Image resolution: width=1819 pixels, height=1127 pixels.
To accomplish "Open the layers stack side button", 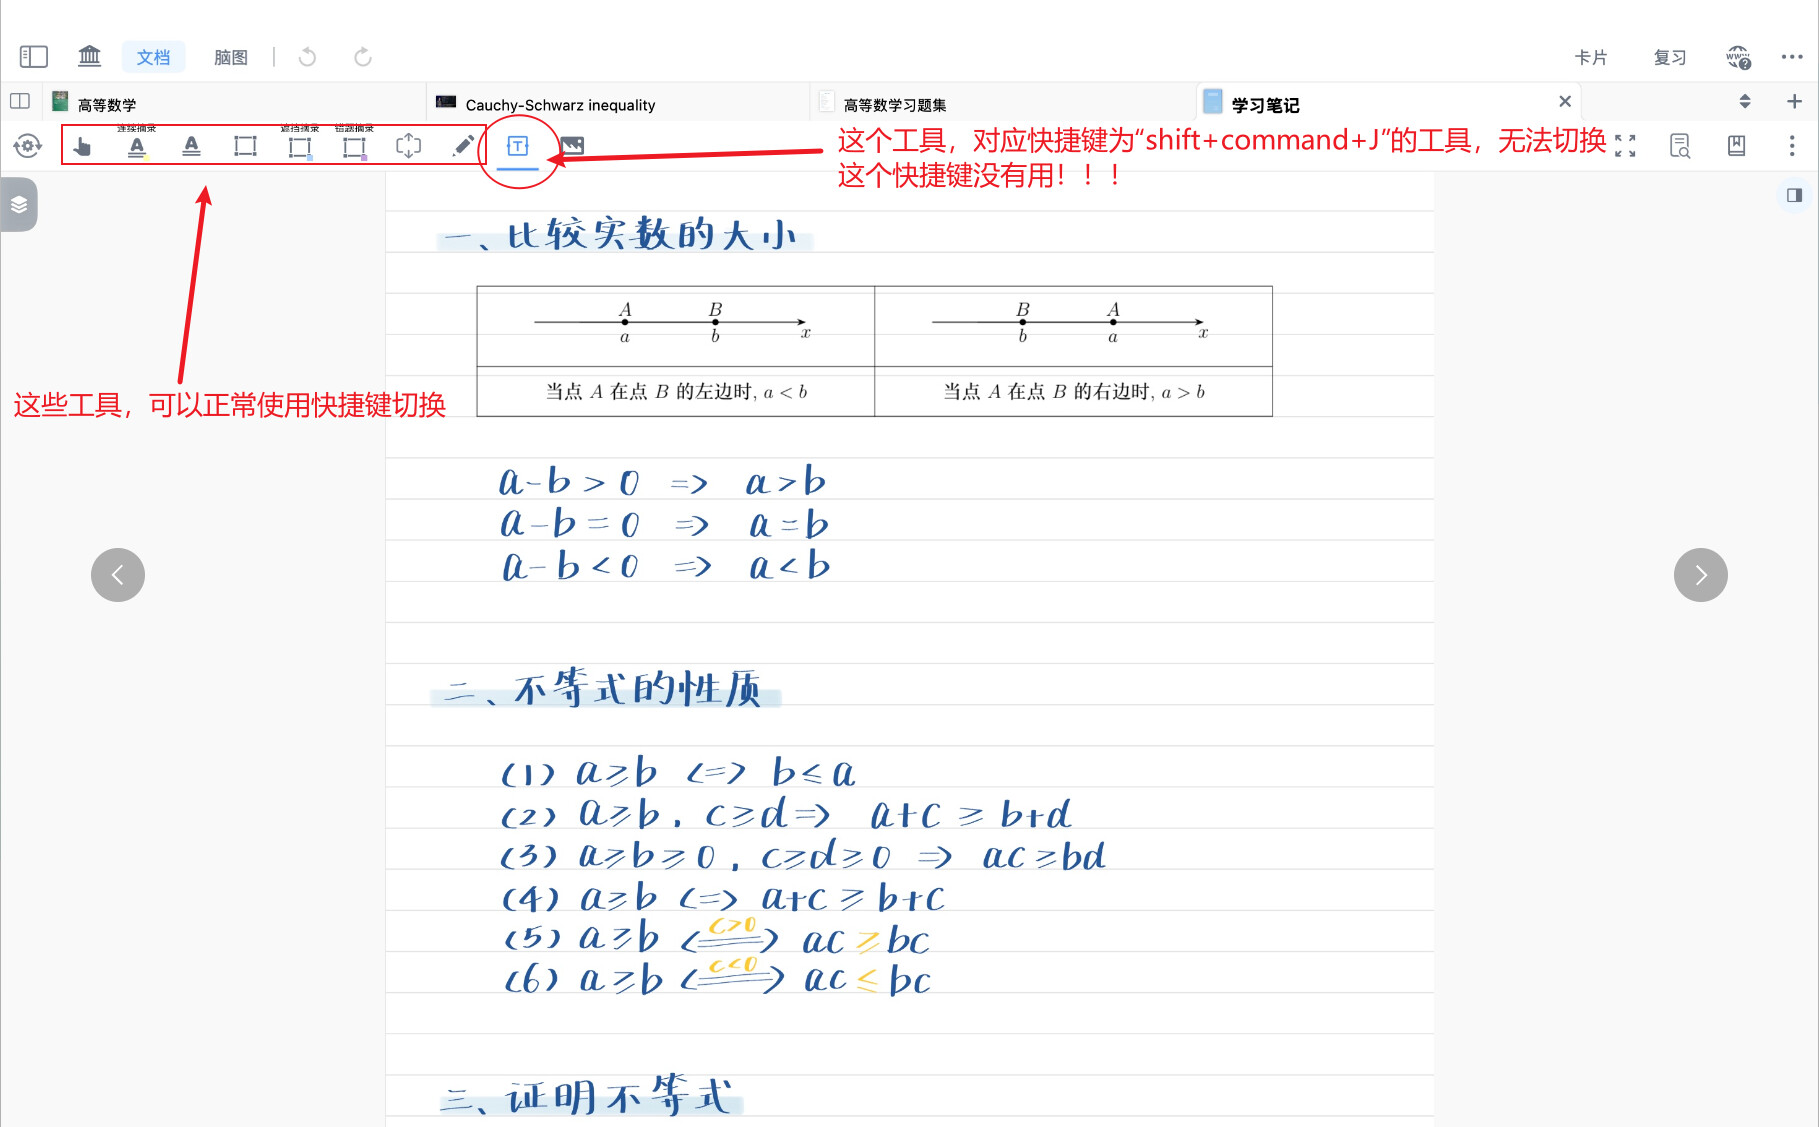I will click(19, 205).
